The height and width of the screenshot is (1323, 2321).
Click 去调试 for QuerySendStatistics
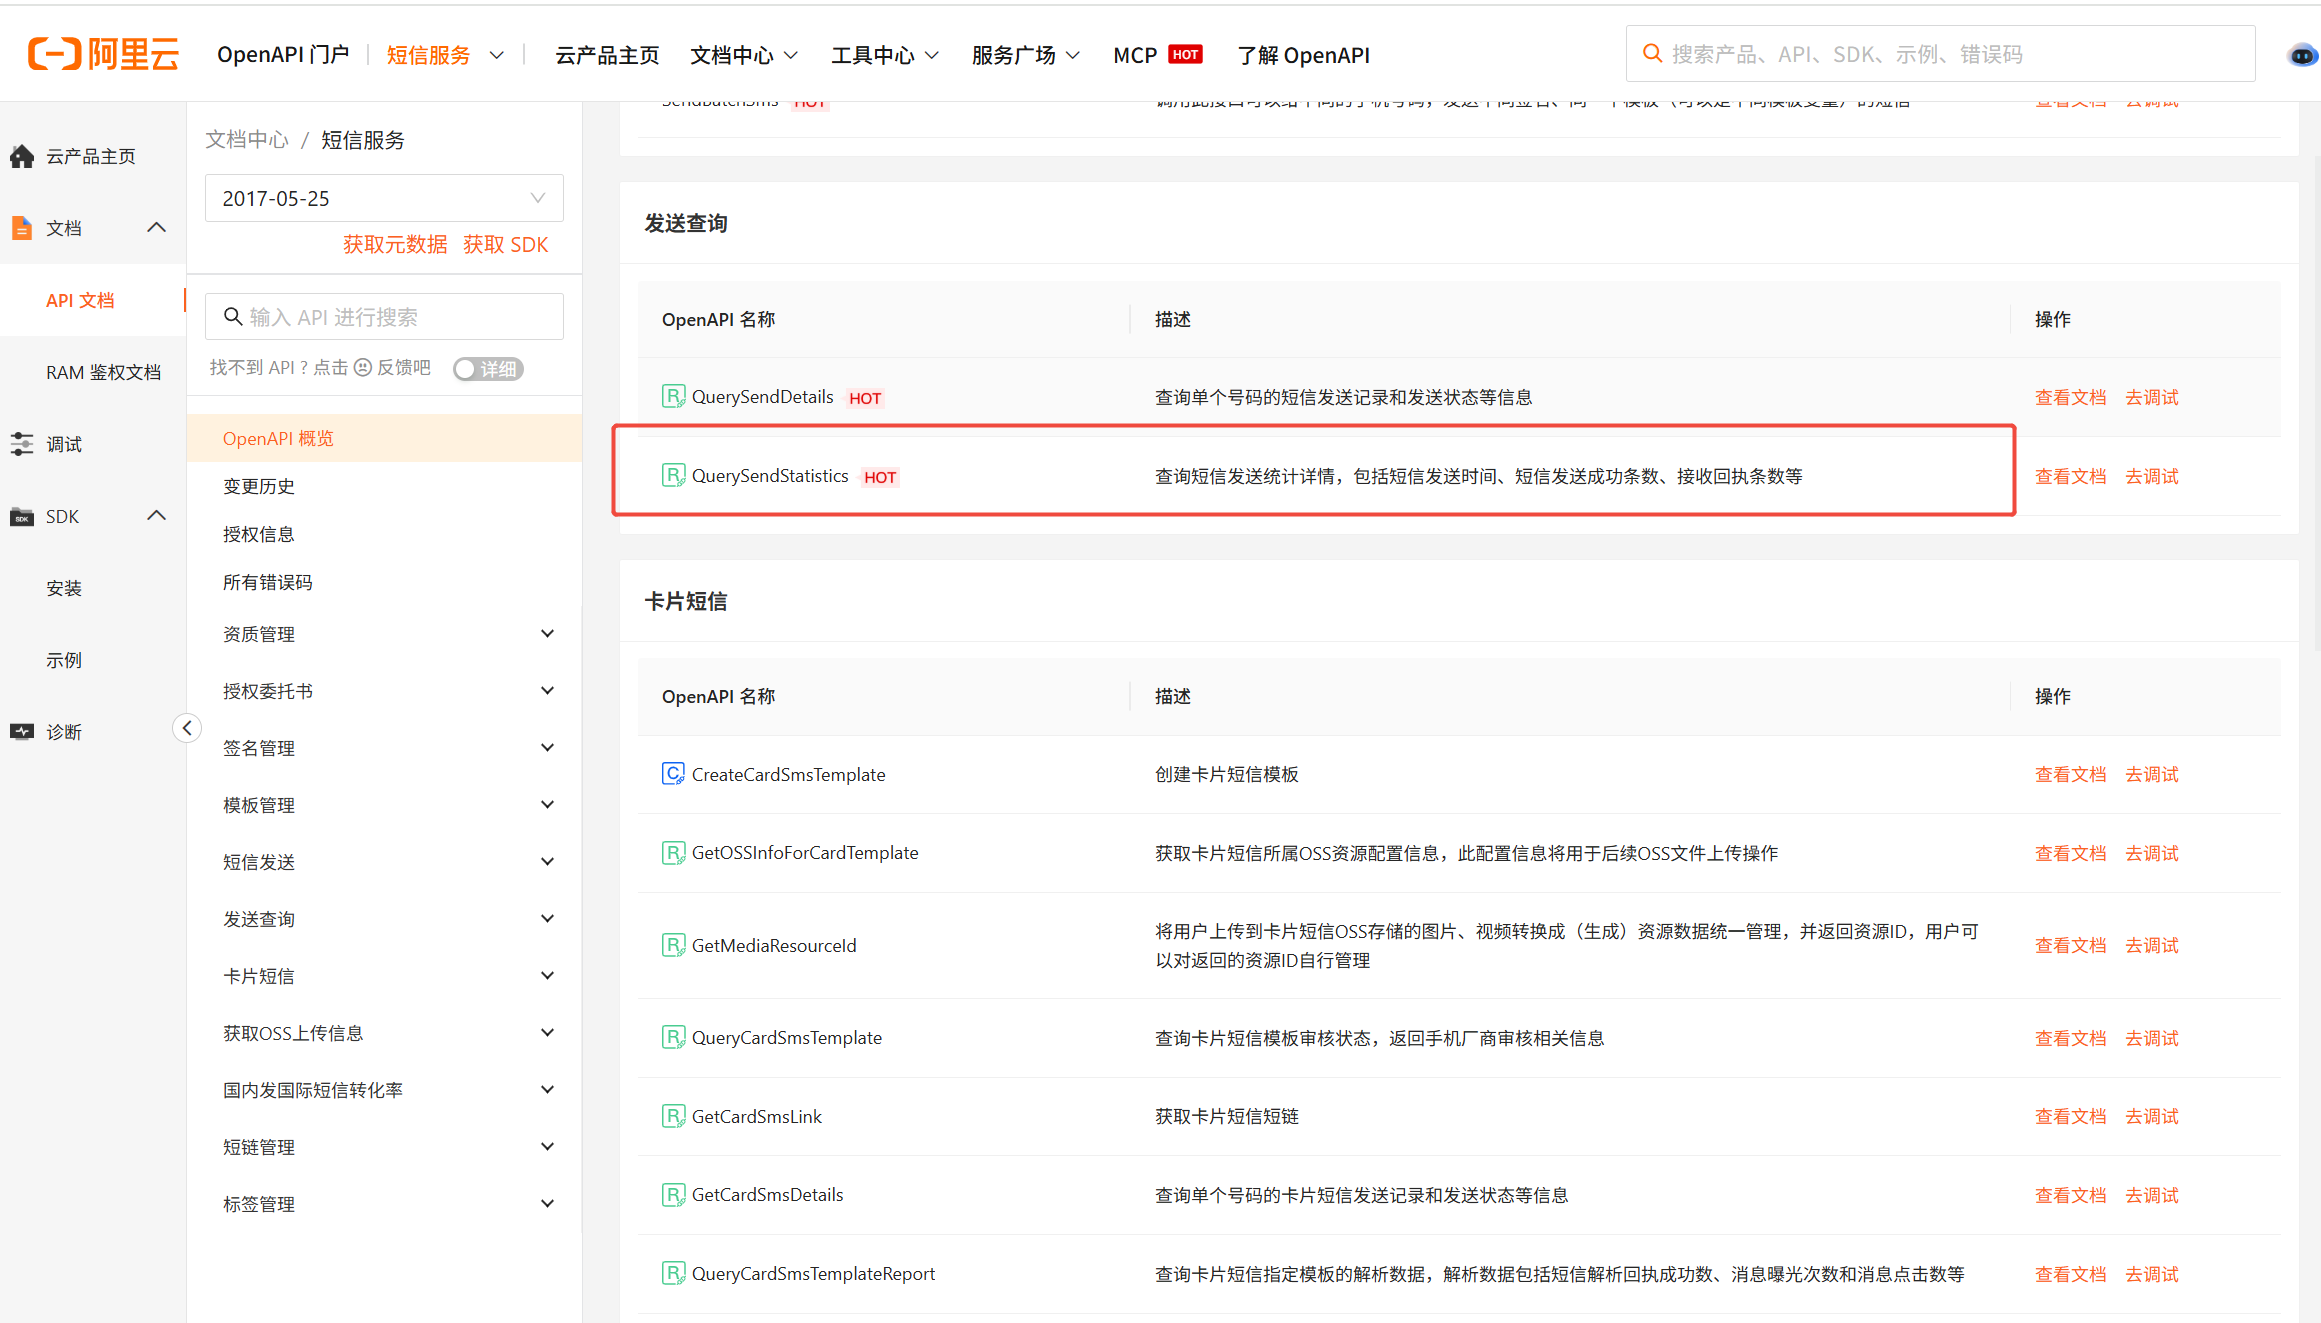(x=2152, y=477)
